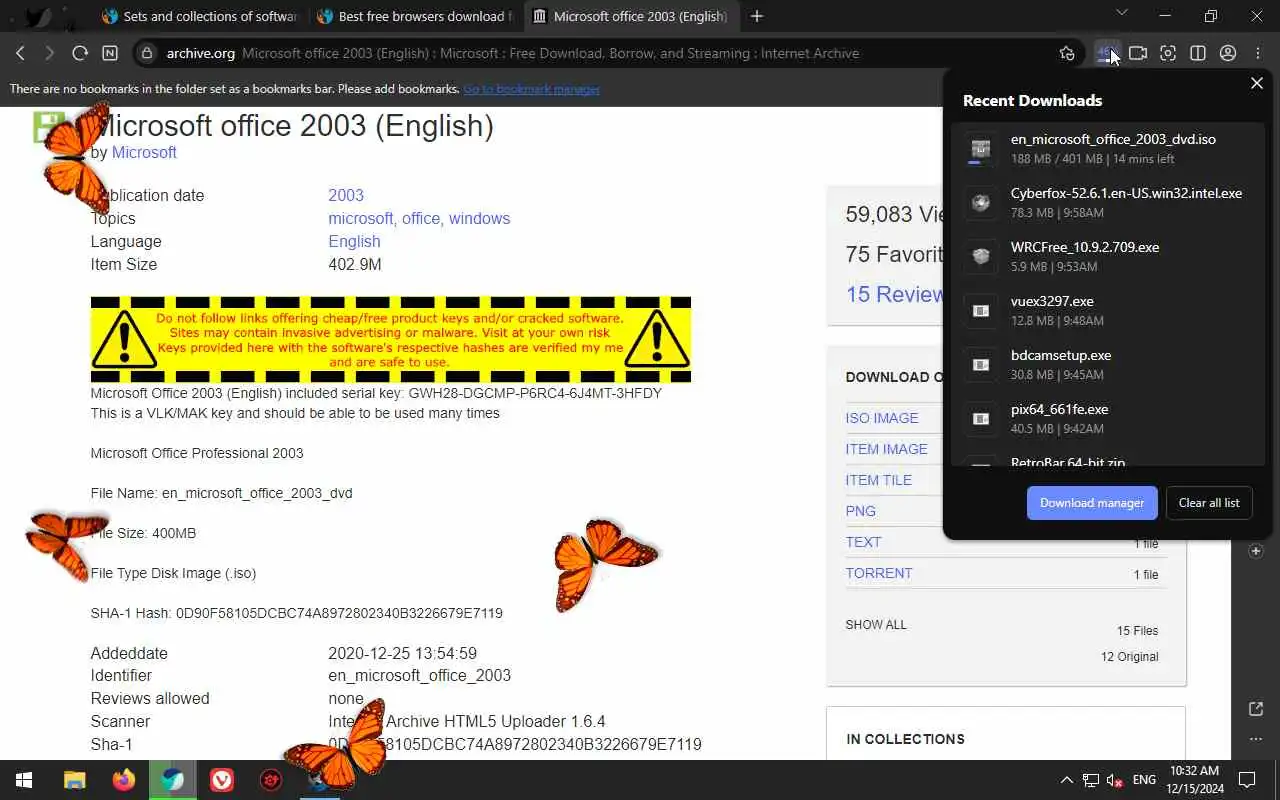
Task: Switch to Best free browsers download tab
Action: pyautogui.click(x=415, y=16)
